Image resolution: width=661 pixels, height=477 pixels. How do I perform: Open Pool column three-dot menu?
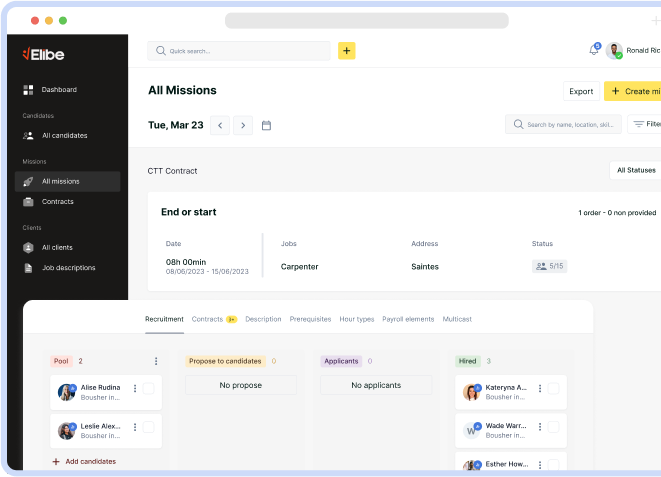click(156, 361)
